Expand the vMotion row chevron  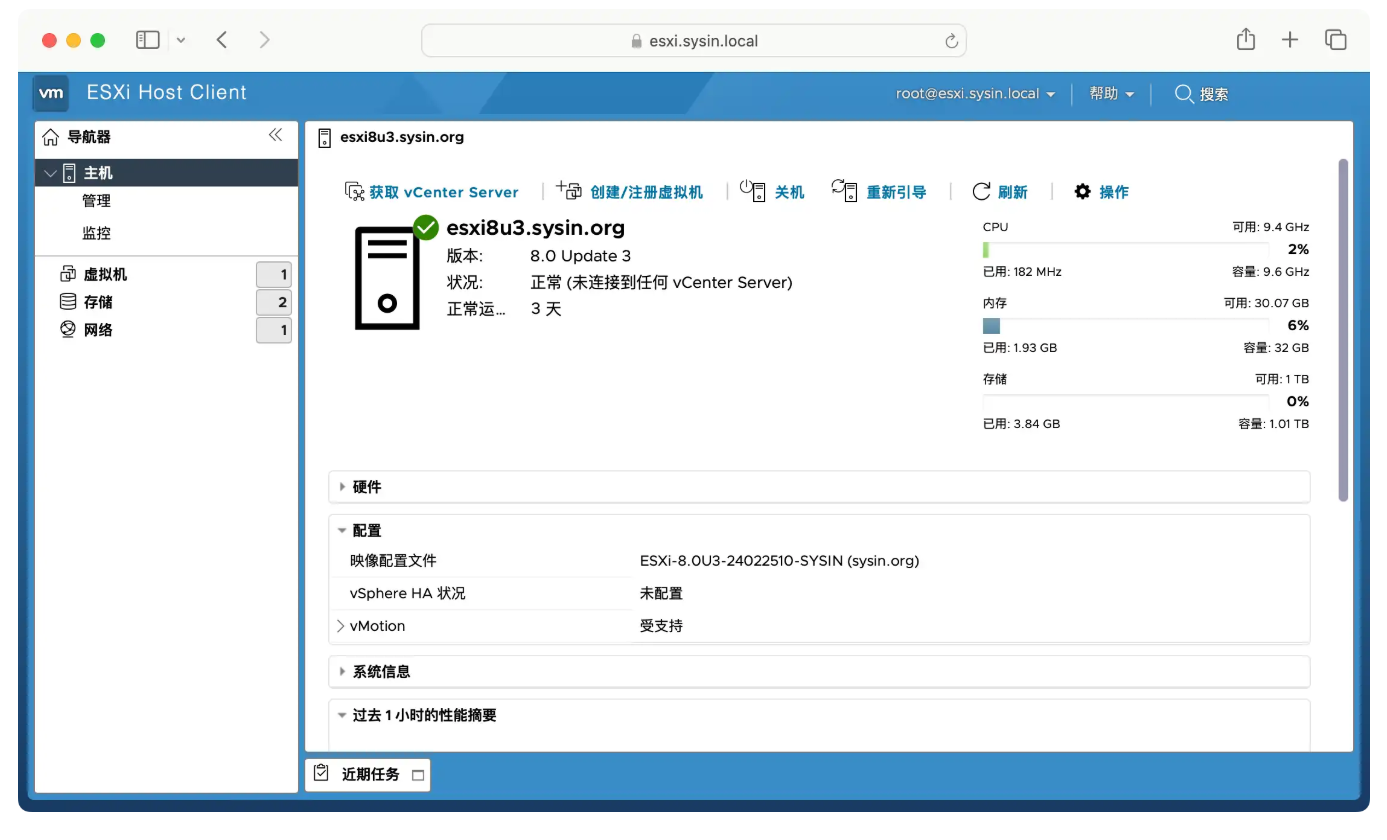(x=341, y=626)
